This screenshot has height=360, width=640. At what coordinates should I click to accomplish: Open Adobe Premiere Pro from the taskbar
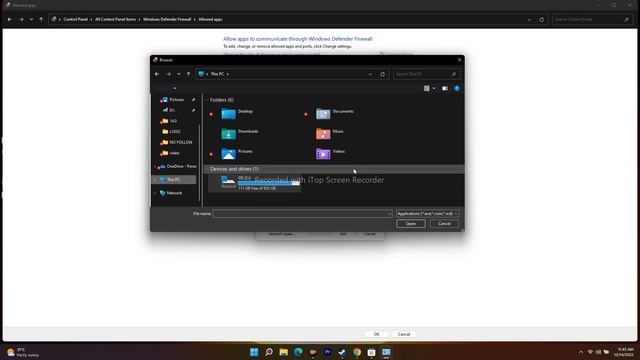coord(327,352)
